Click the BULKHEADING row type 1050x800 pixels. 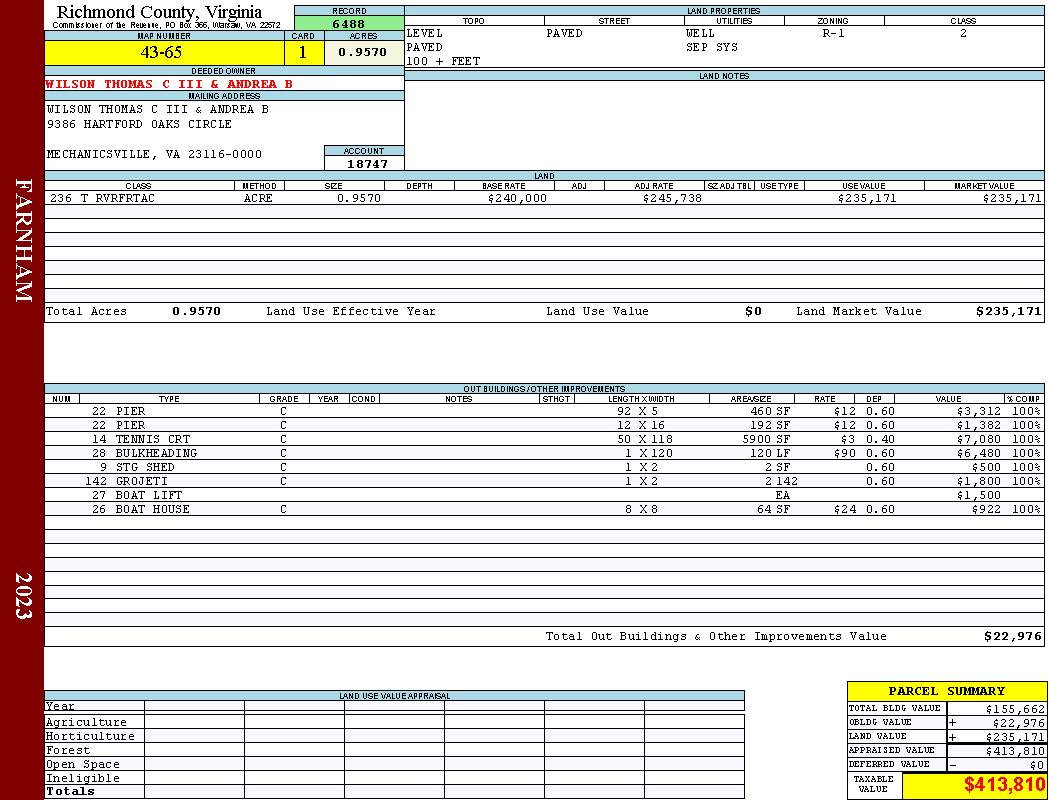click(156, 453)
